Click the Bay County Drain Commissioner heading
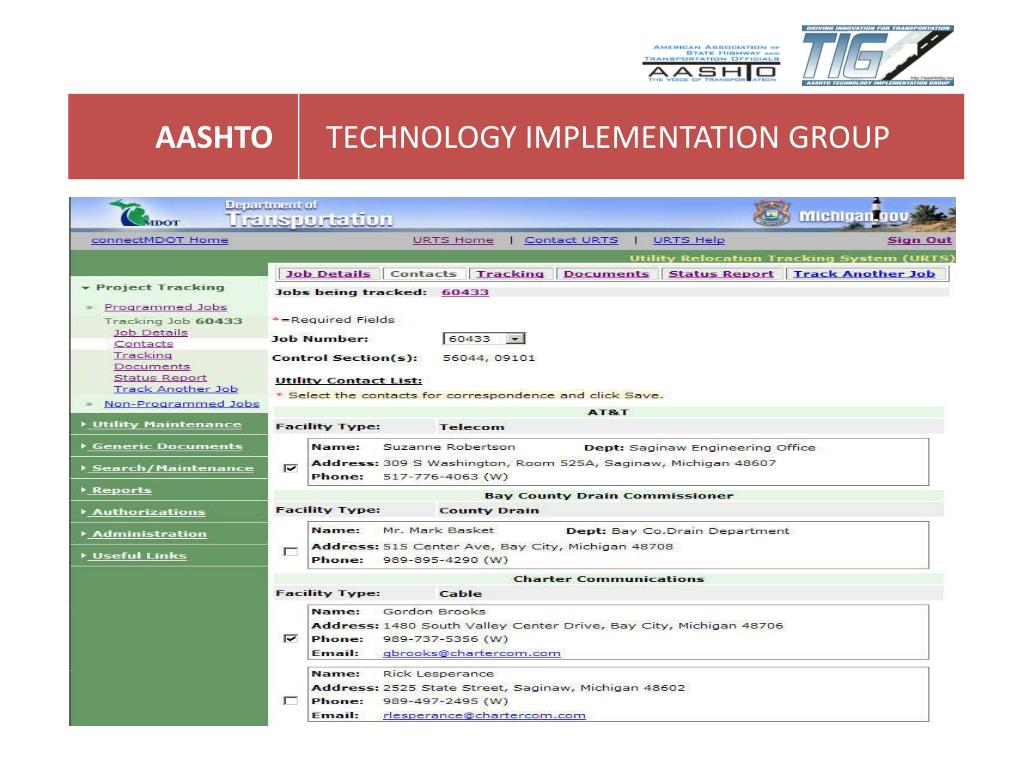This screenshot has width=1024, height=768. pyautogui.click(x=609, y=496)
